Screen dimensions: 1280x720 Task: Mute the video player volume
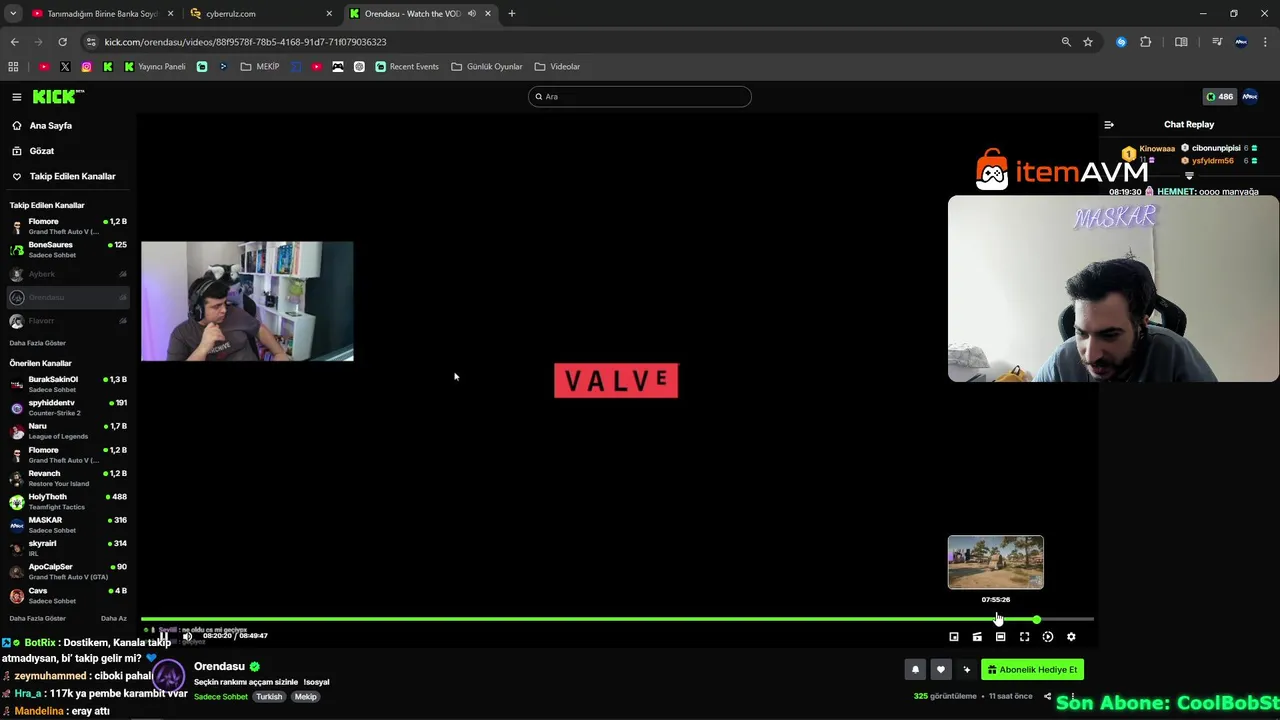coord(187,636)
